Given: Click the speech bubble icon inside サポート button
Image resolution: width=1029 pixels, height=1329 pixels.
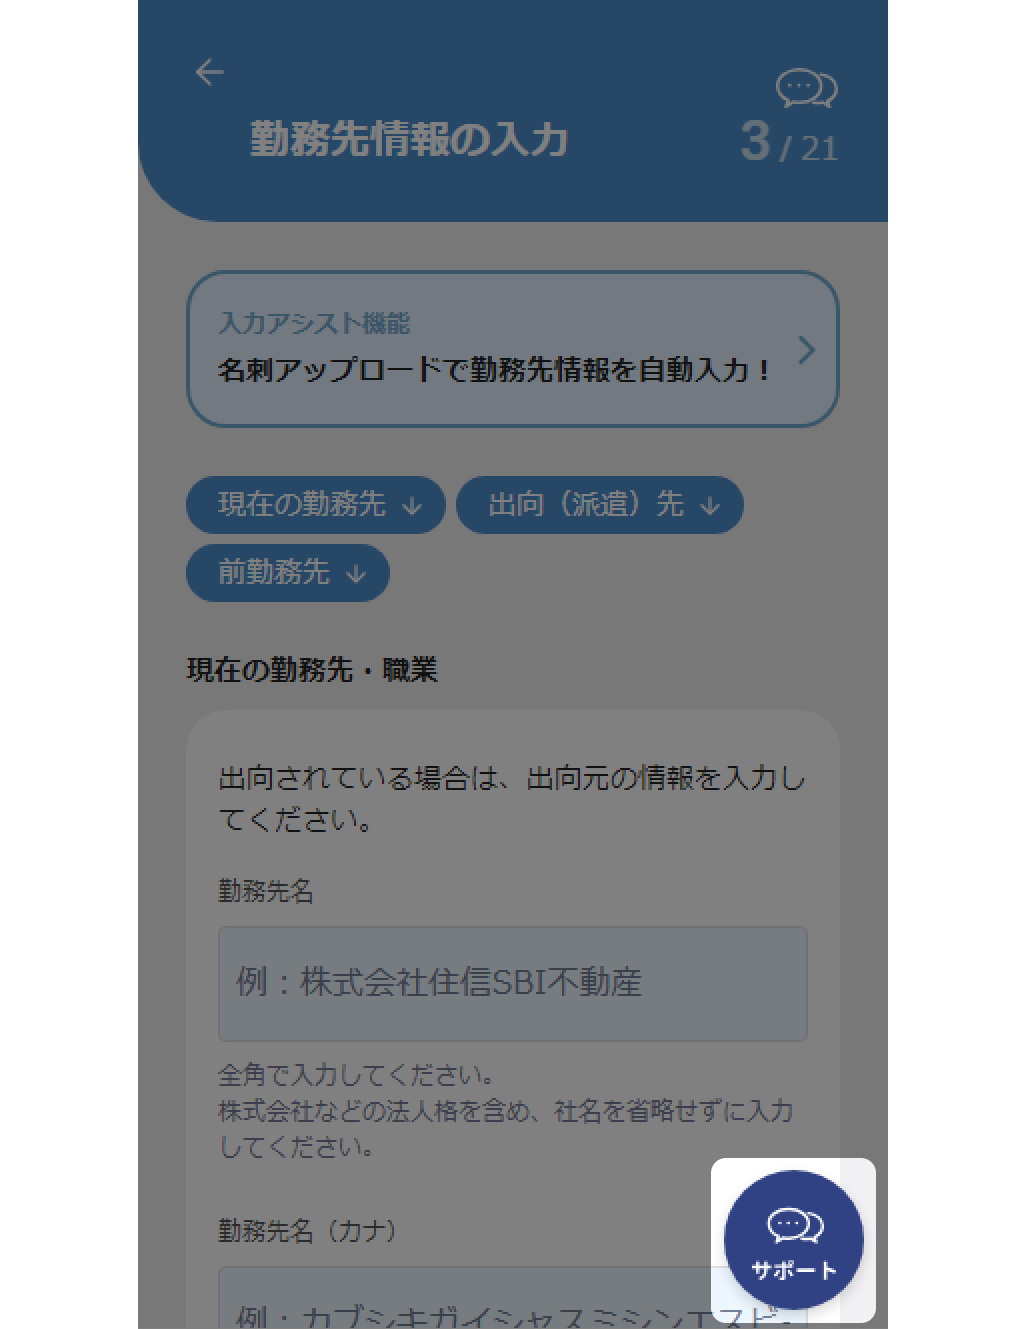Looking at the screenshot, I should (x=795, y=1225).
